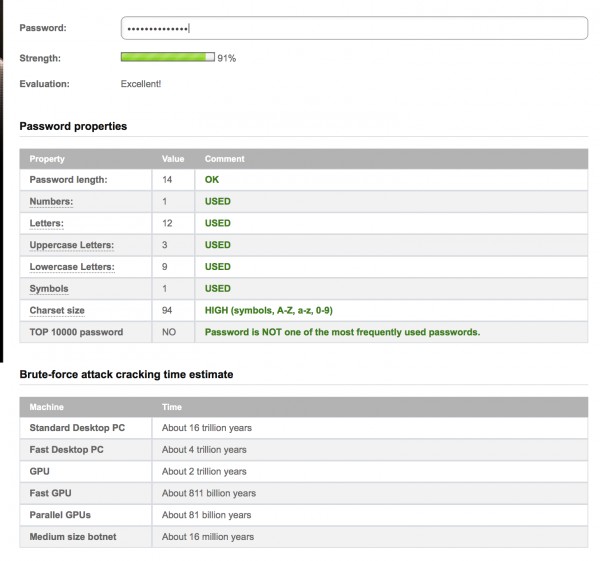This screenshot has height=561, width=600.
Task: Click into the Password input field
Action: coord(354,28)
